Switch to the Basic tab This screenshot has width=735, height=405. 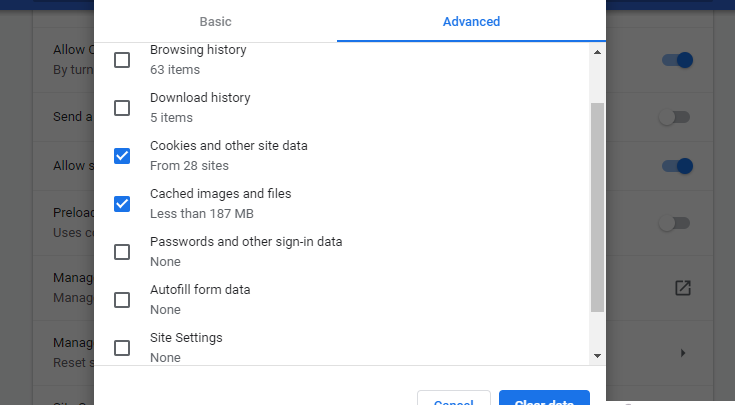[x=215, y=21]
